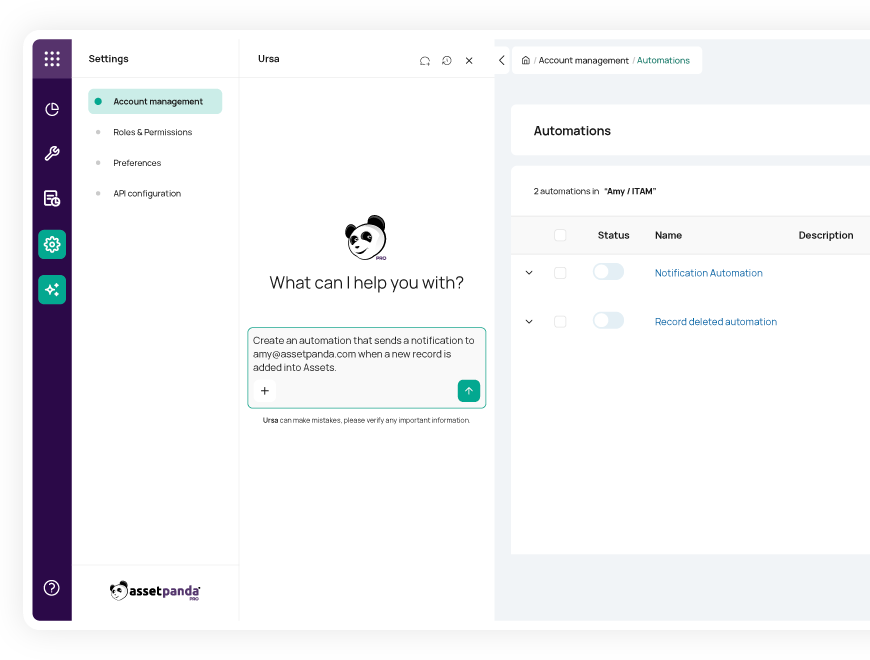This screenshot has width=870, height=660.
Task: Send the Ursa message with arrow button
Action: click(468, 391)
